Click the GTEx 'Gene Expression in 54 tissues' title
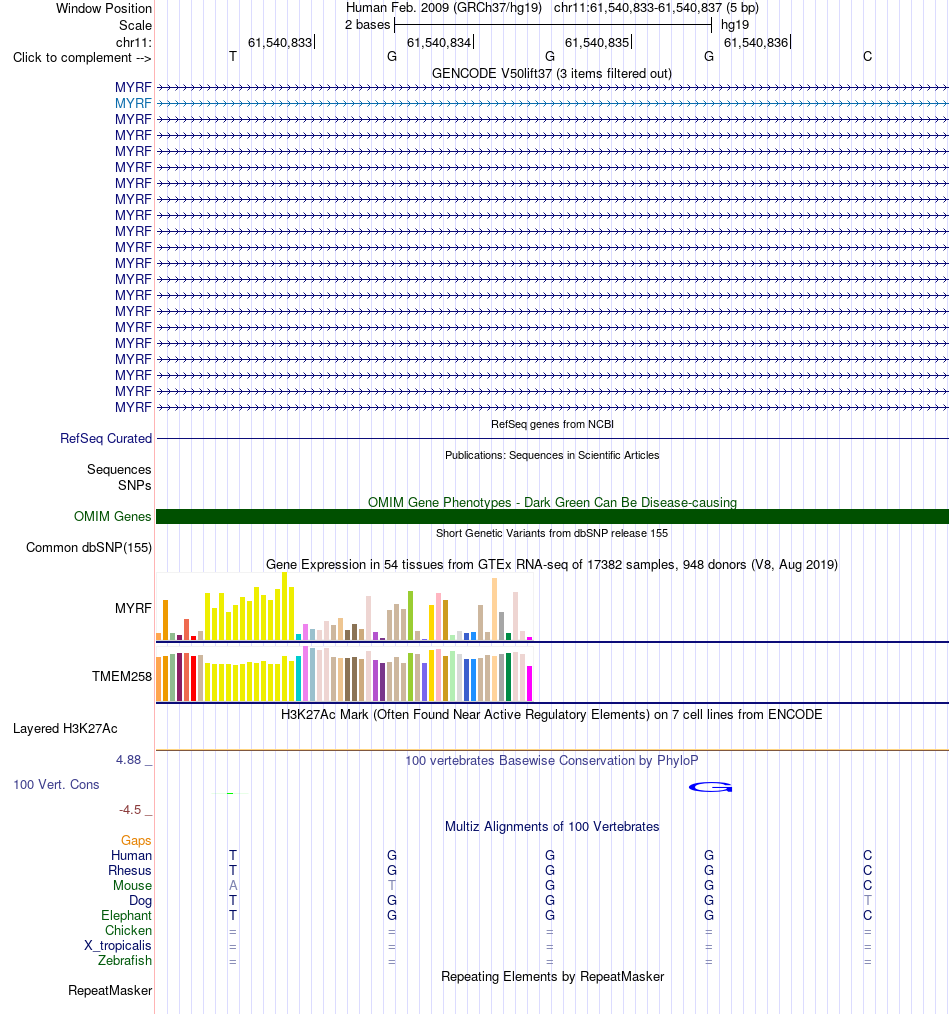This screenshot has width=950, height=1014. click(x=552, y=565)
